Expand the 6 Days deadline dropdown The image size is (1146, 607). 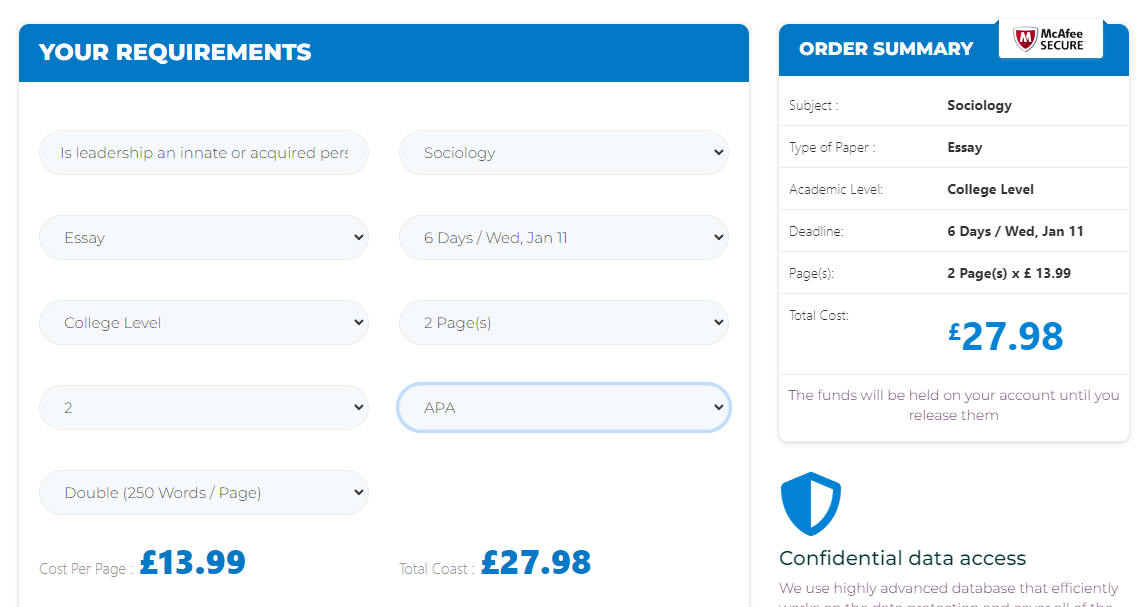[x=563, y=237]
